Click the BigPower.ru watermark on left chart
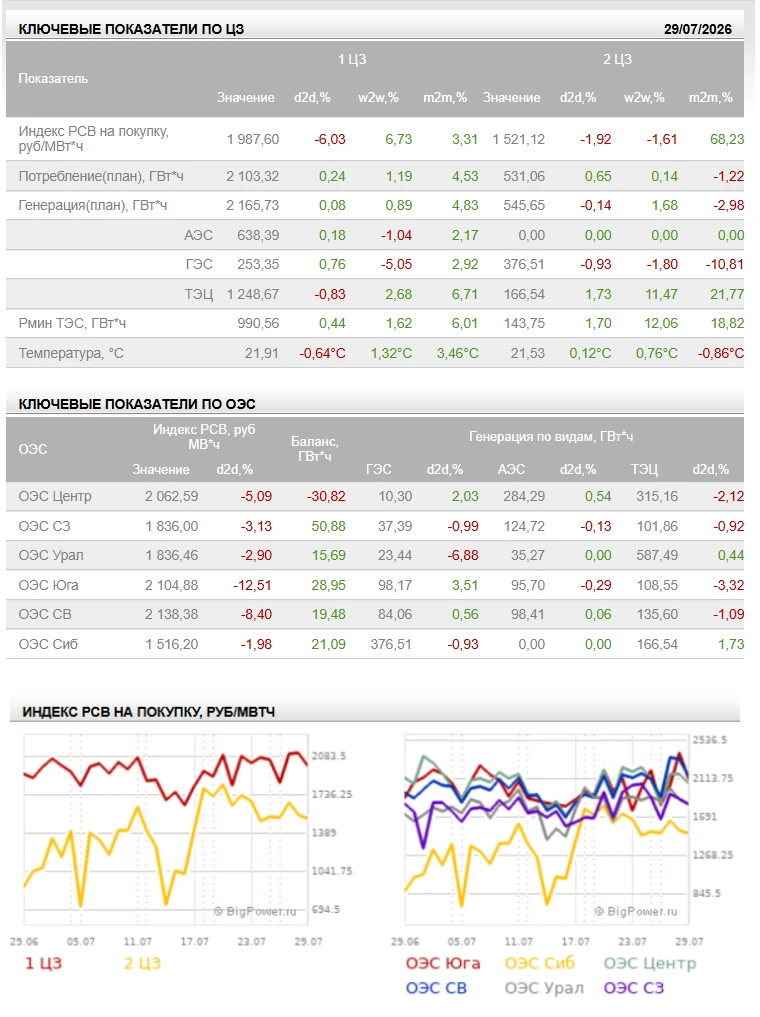Image resolution: width=760 pixels, height=1017 pixels. point(255,911)
